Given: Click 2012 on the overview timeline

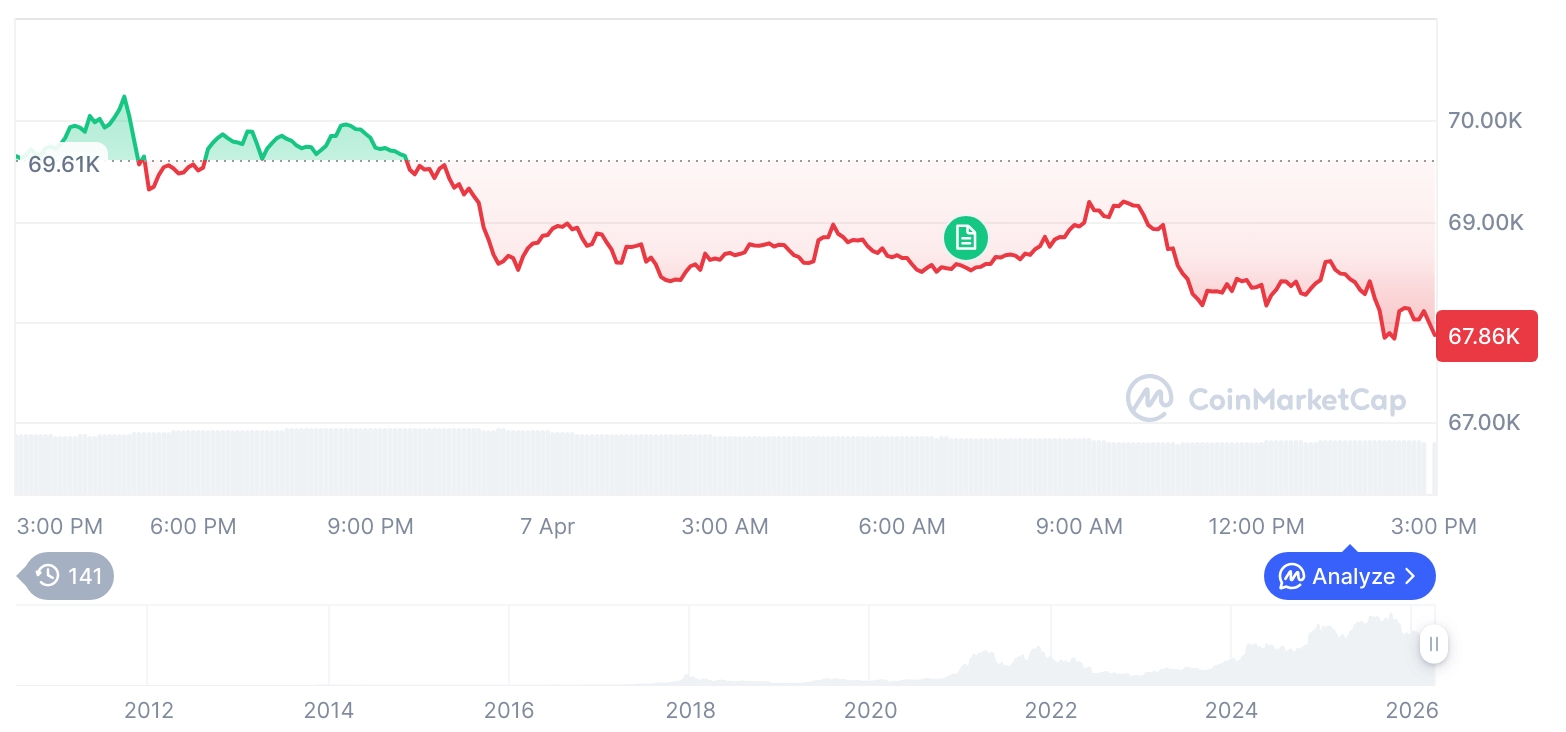Looking at the screenshot, I should pos(148,710).
